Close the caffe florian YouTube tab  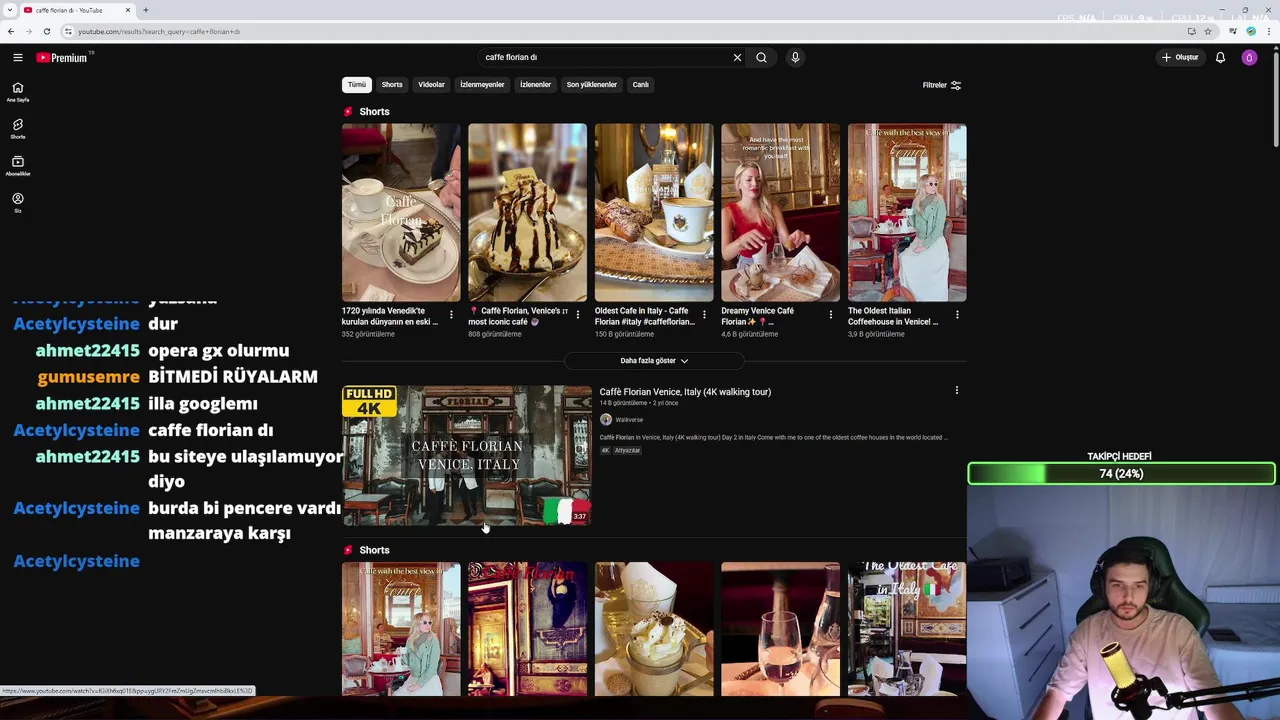point(127,10)
